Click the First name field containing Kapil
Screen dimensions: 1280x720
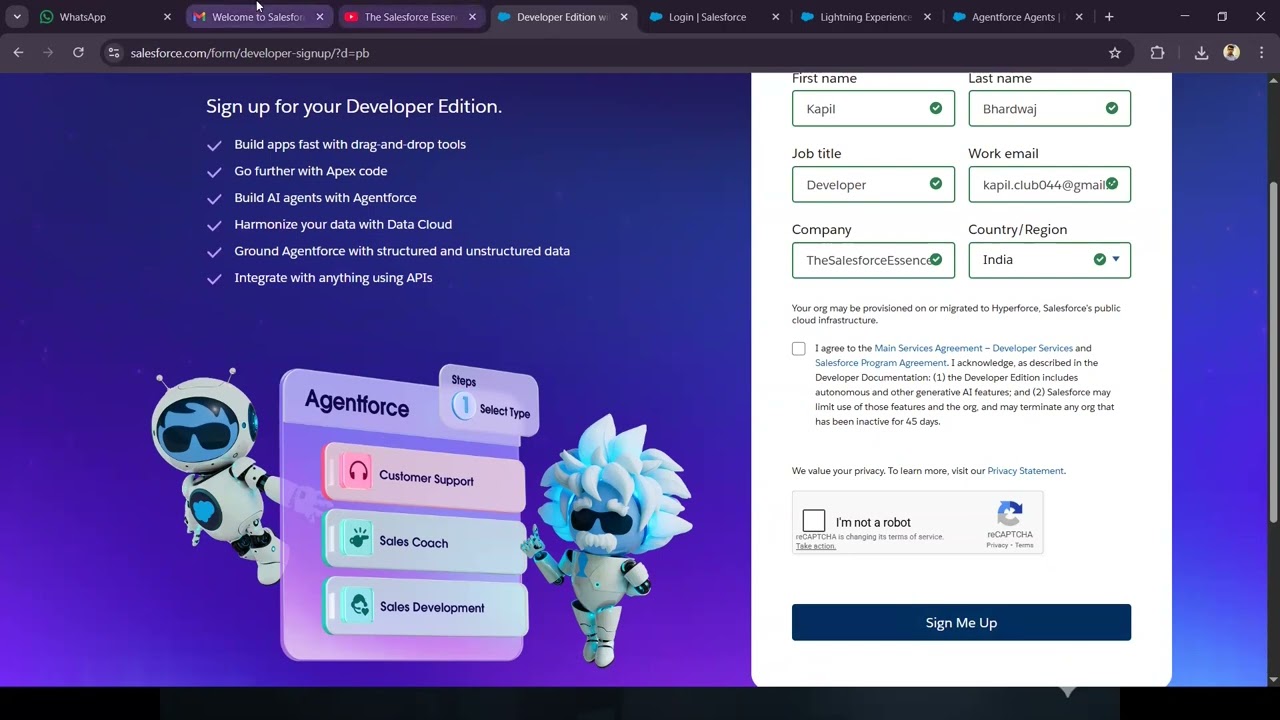coord(873,108)
